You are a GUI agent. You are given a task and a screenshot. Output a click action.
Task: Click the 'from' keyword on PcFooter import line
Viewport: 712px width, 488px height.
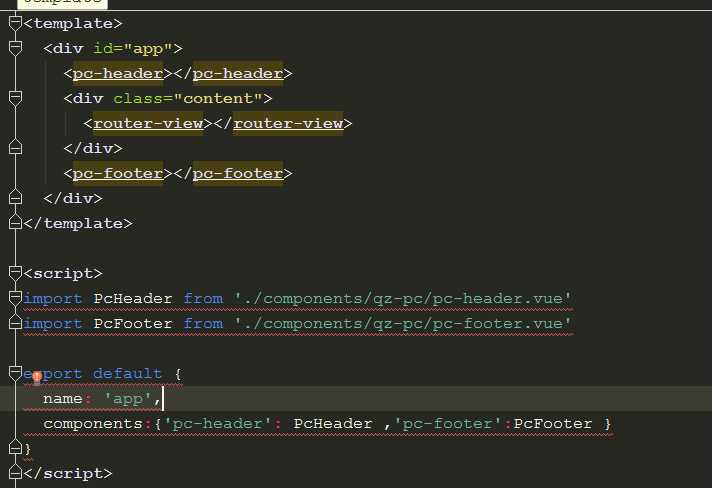click(203, 323)
